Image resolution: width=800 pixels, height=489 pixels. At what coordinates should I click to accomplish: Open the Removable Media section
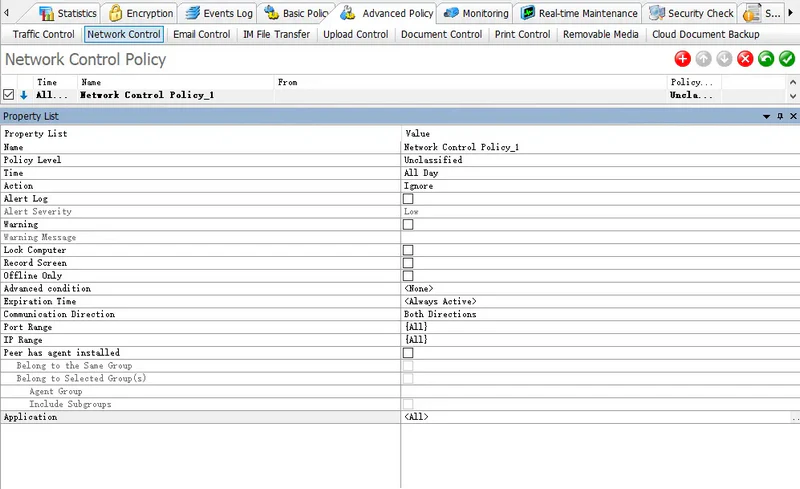click(600, 34)
